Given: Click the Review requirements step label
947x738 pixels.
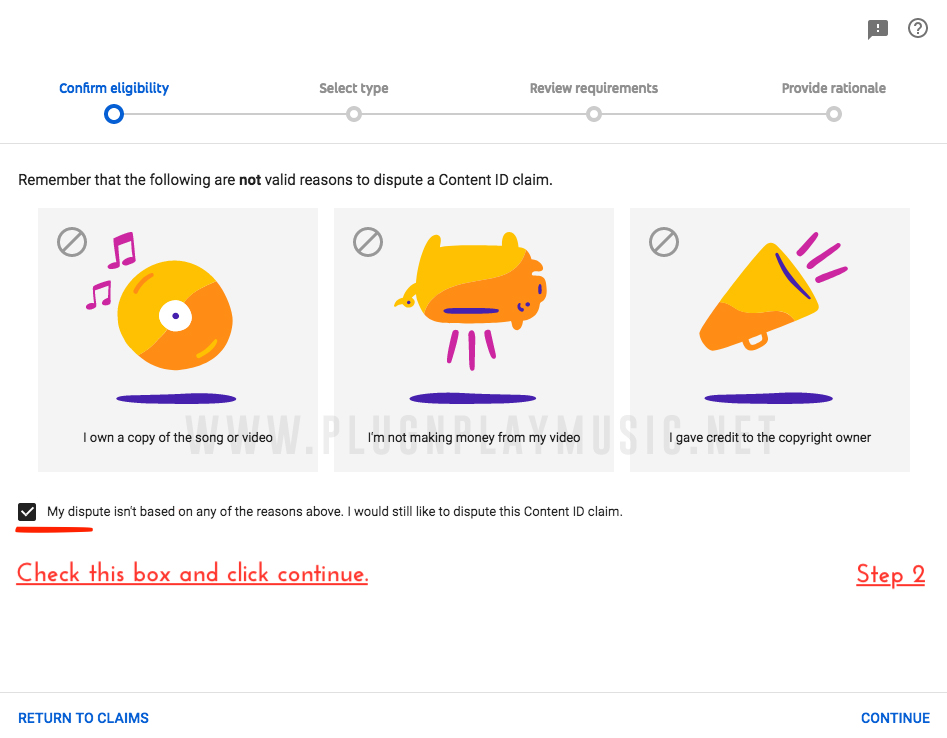Looking at the screenshot, I should pyautogui.click(x=594, y=88).
